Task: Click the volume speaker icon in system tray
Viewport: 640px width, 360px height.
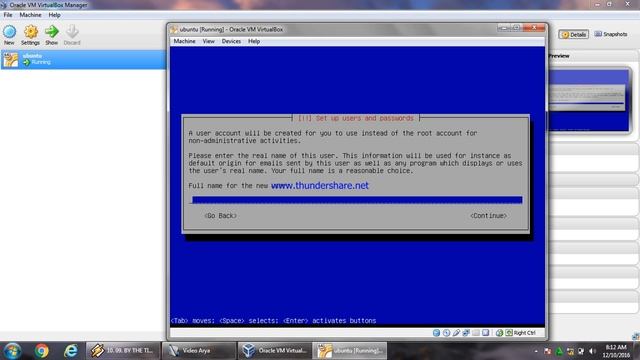Action: click(592, 351)
